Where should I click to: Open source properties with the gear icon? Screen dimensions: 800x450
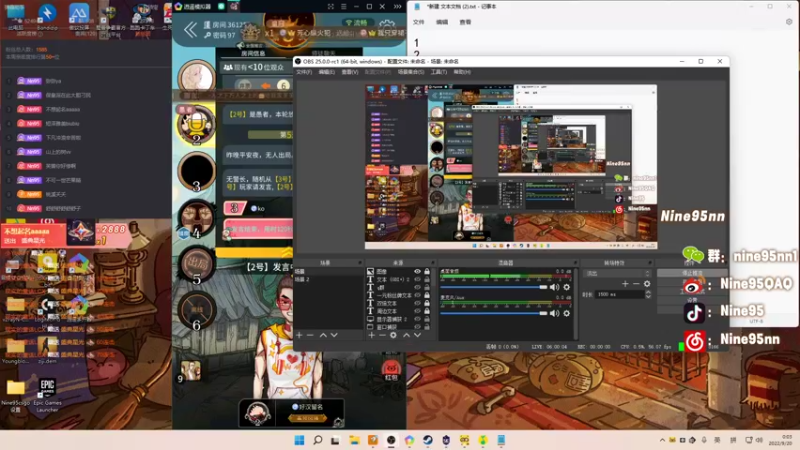coord(393,335)
